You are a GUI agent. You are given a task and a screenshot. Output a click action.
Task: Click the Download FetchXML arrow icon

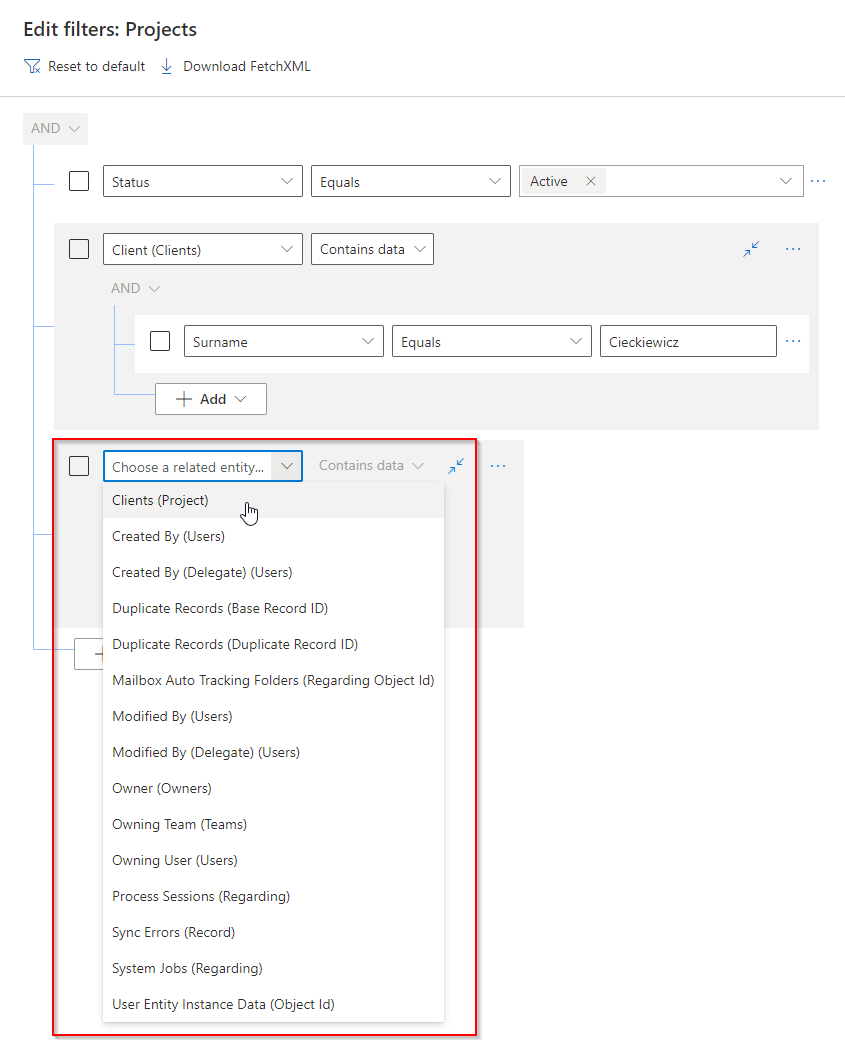166,66
